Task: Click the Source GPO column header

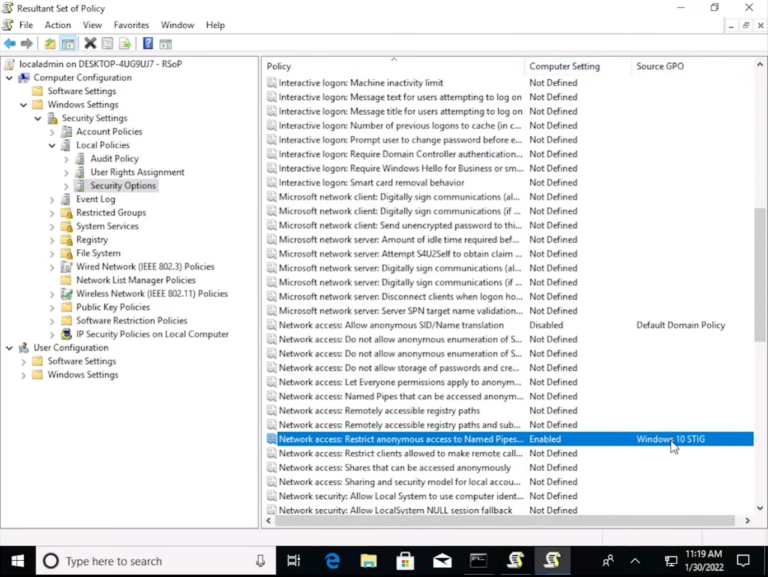Action: 660,66
